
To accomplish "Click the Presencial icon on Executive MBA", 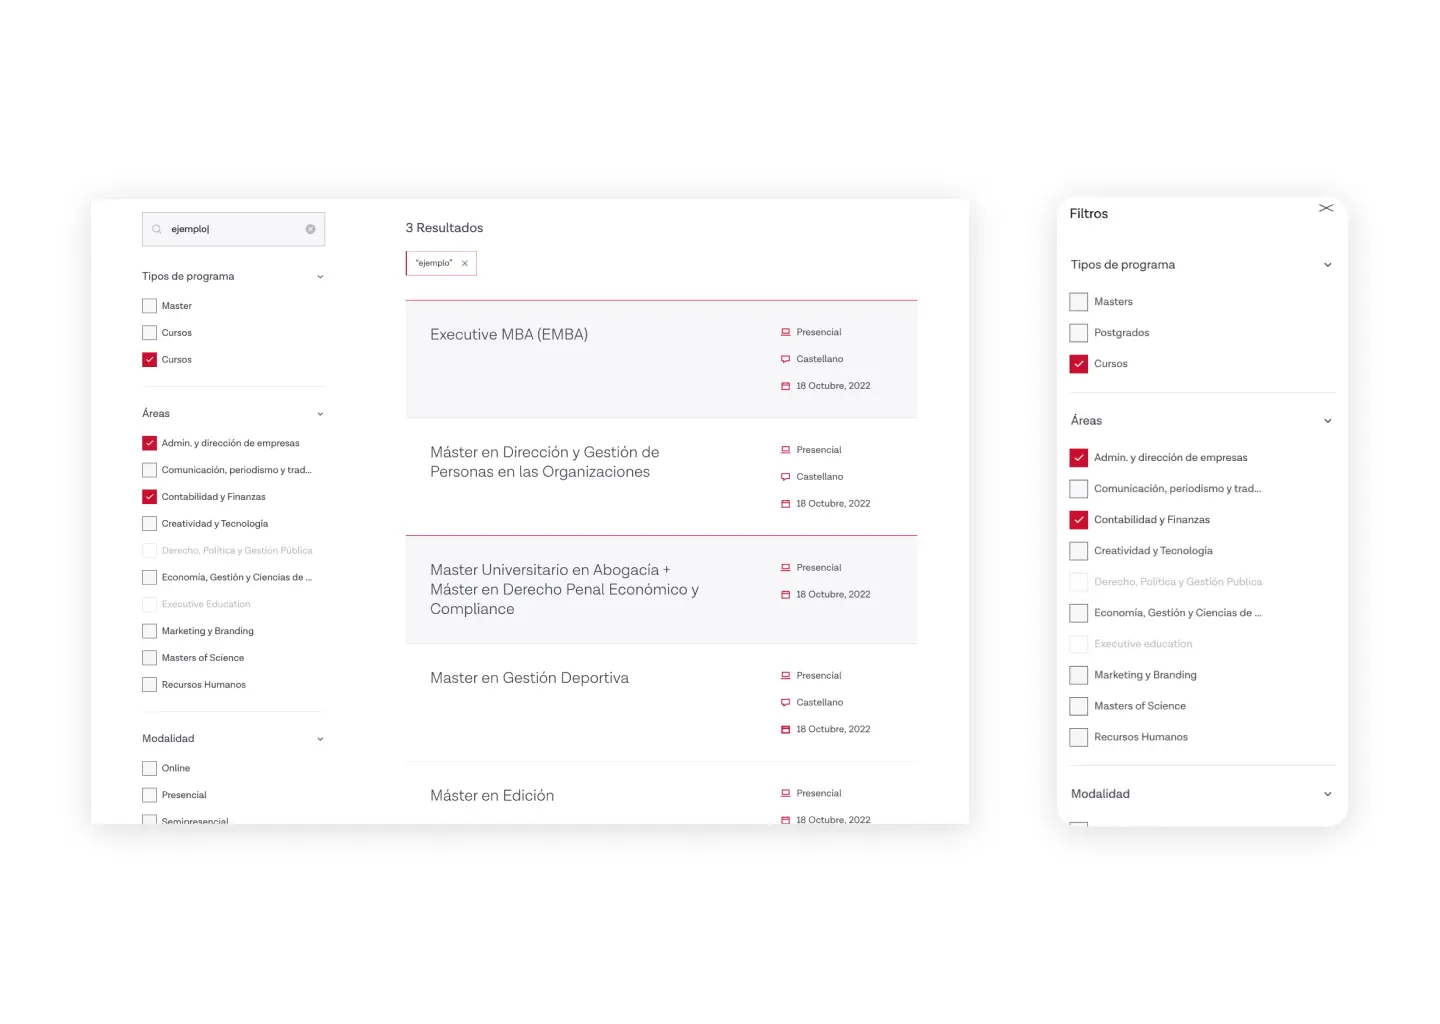I will (786, 332).
